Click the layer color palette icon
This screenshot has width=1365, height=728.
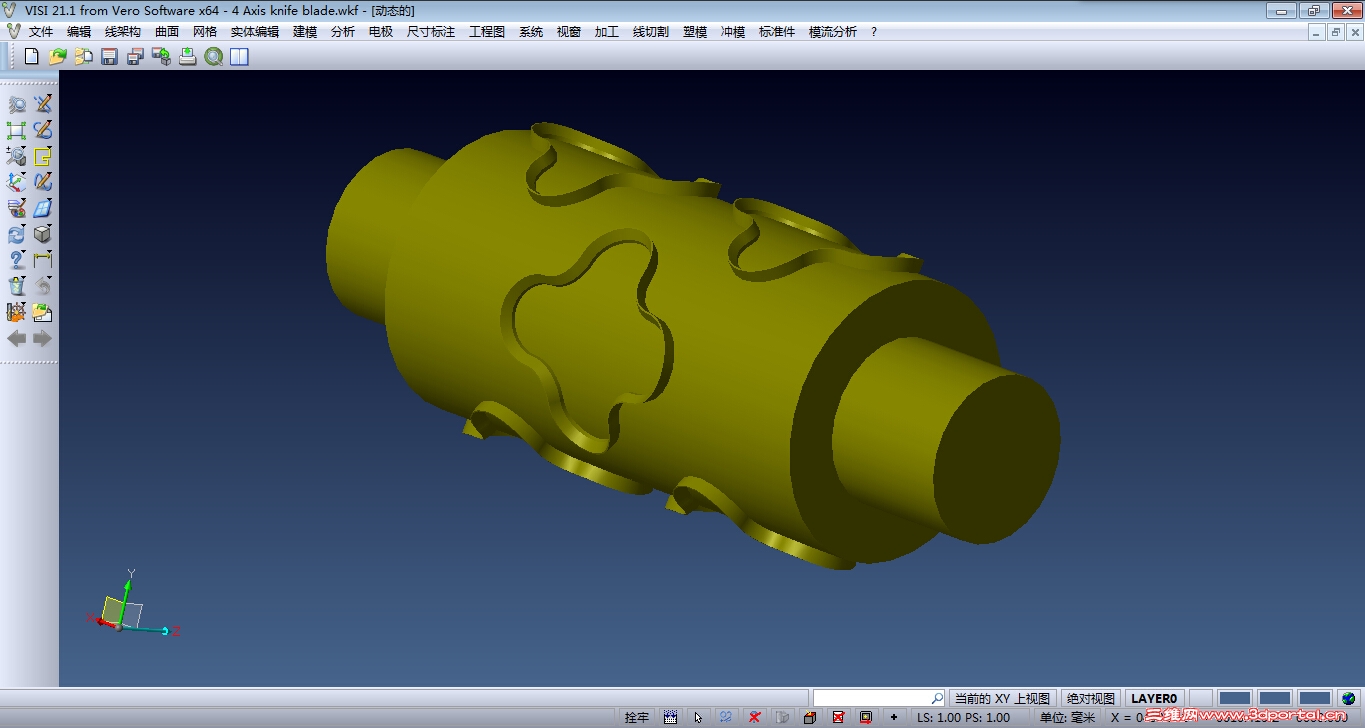(16, 208)
